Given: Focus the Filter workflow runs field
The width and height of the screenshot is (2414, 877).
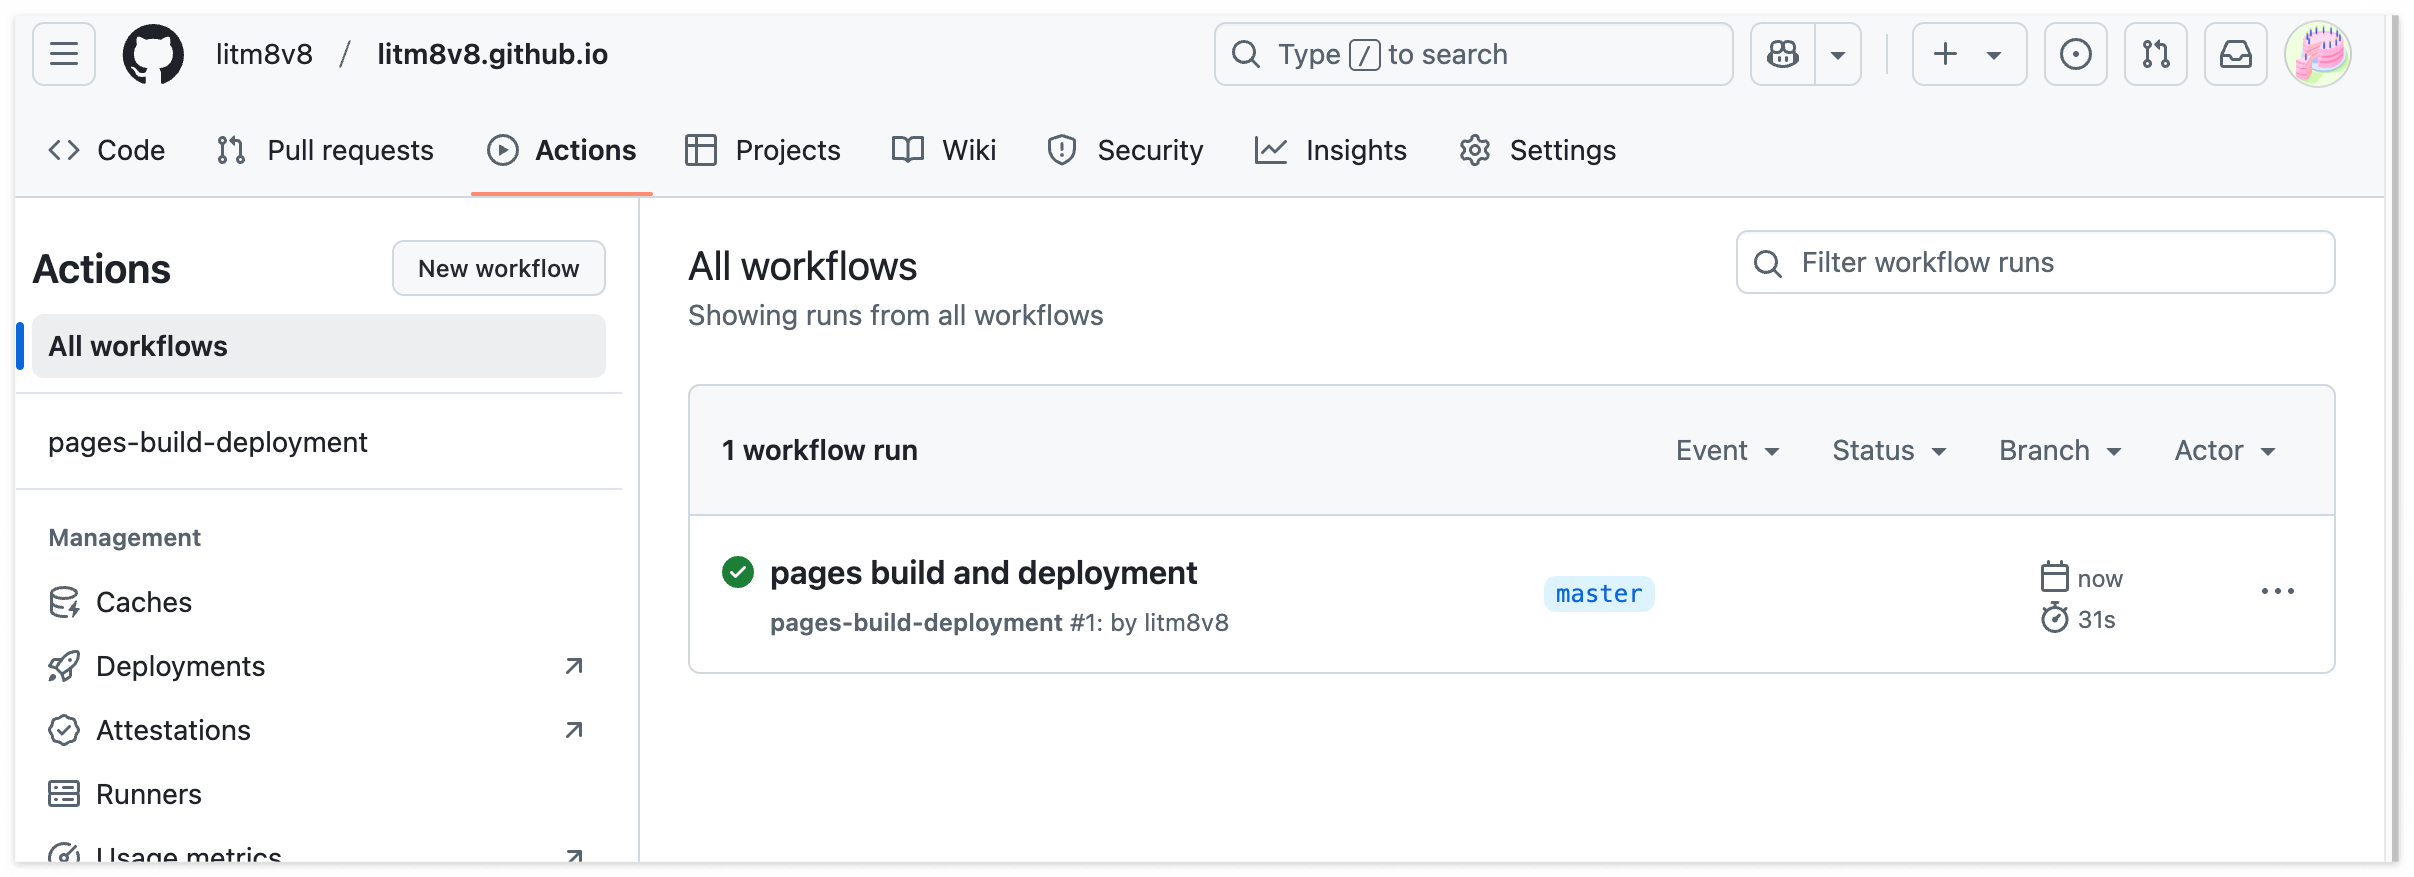Looking at the screenshot, I should point(2036,262).
